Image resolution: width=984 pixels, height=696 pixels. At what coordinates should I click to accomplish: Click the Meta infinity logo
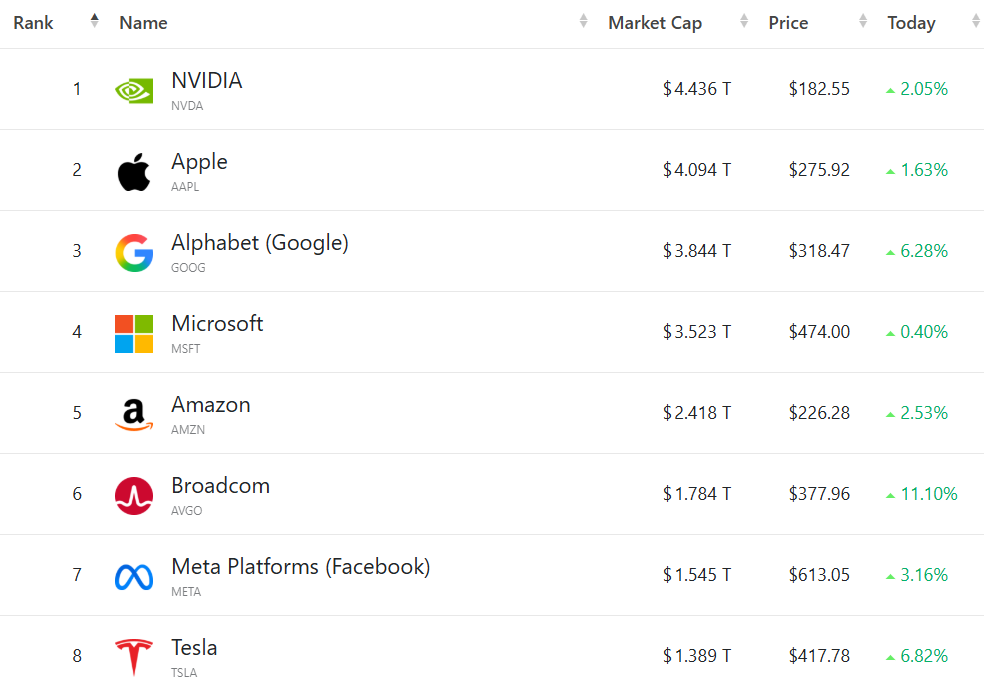point(134,577)
